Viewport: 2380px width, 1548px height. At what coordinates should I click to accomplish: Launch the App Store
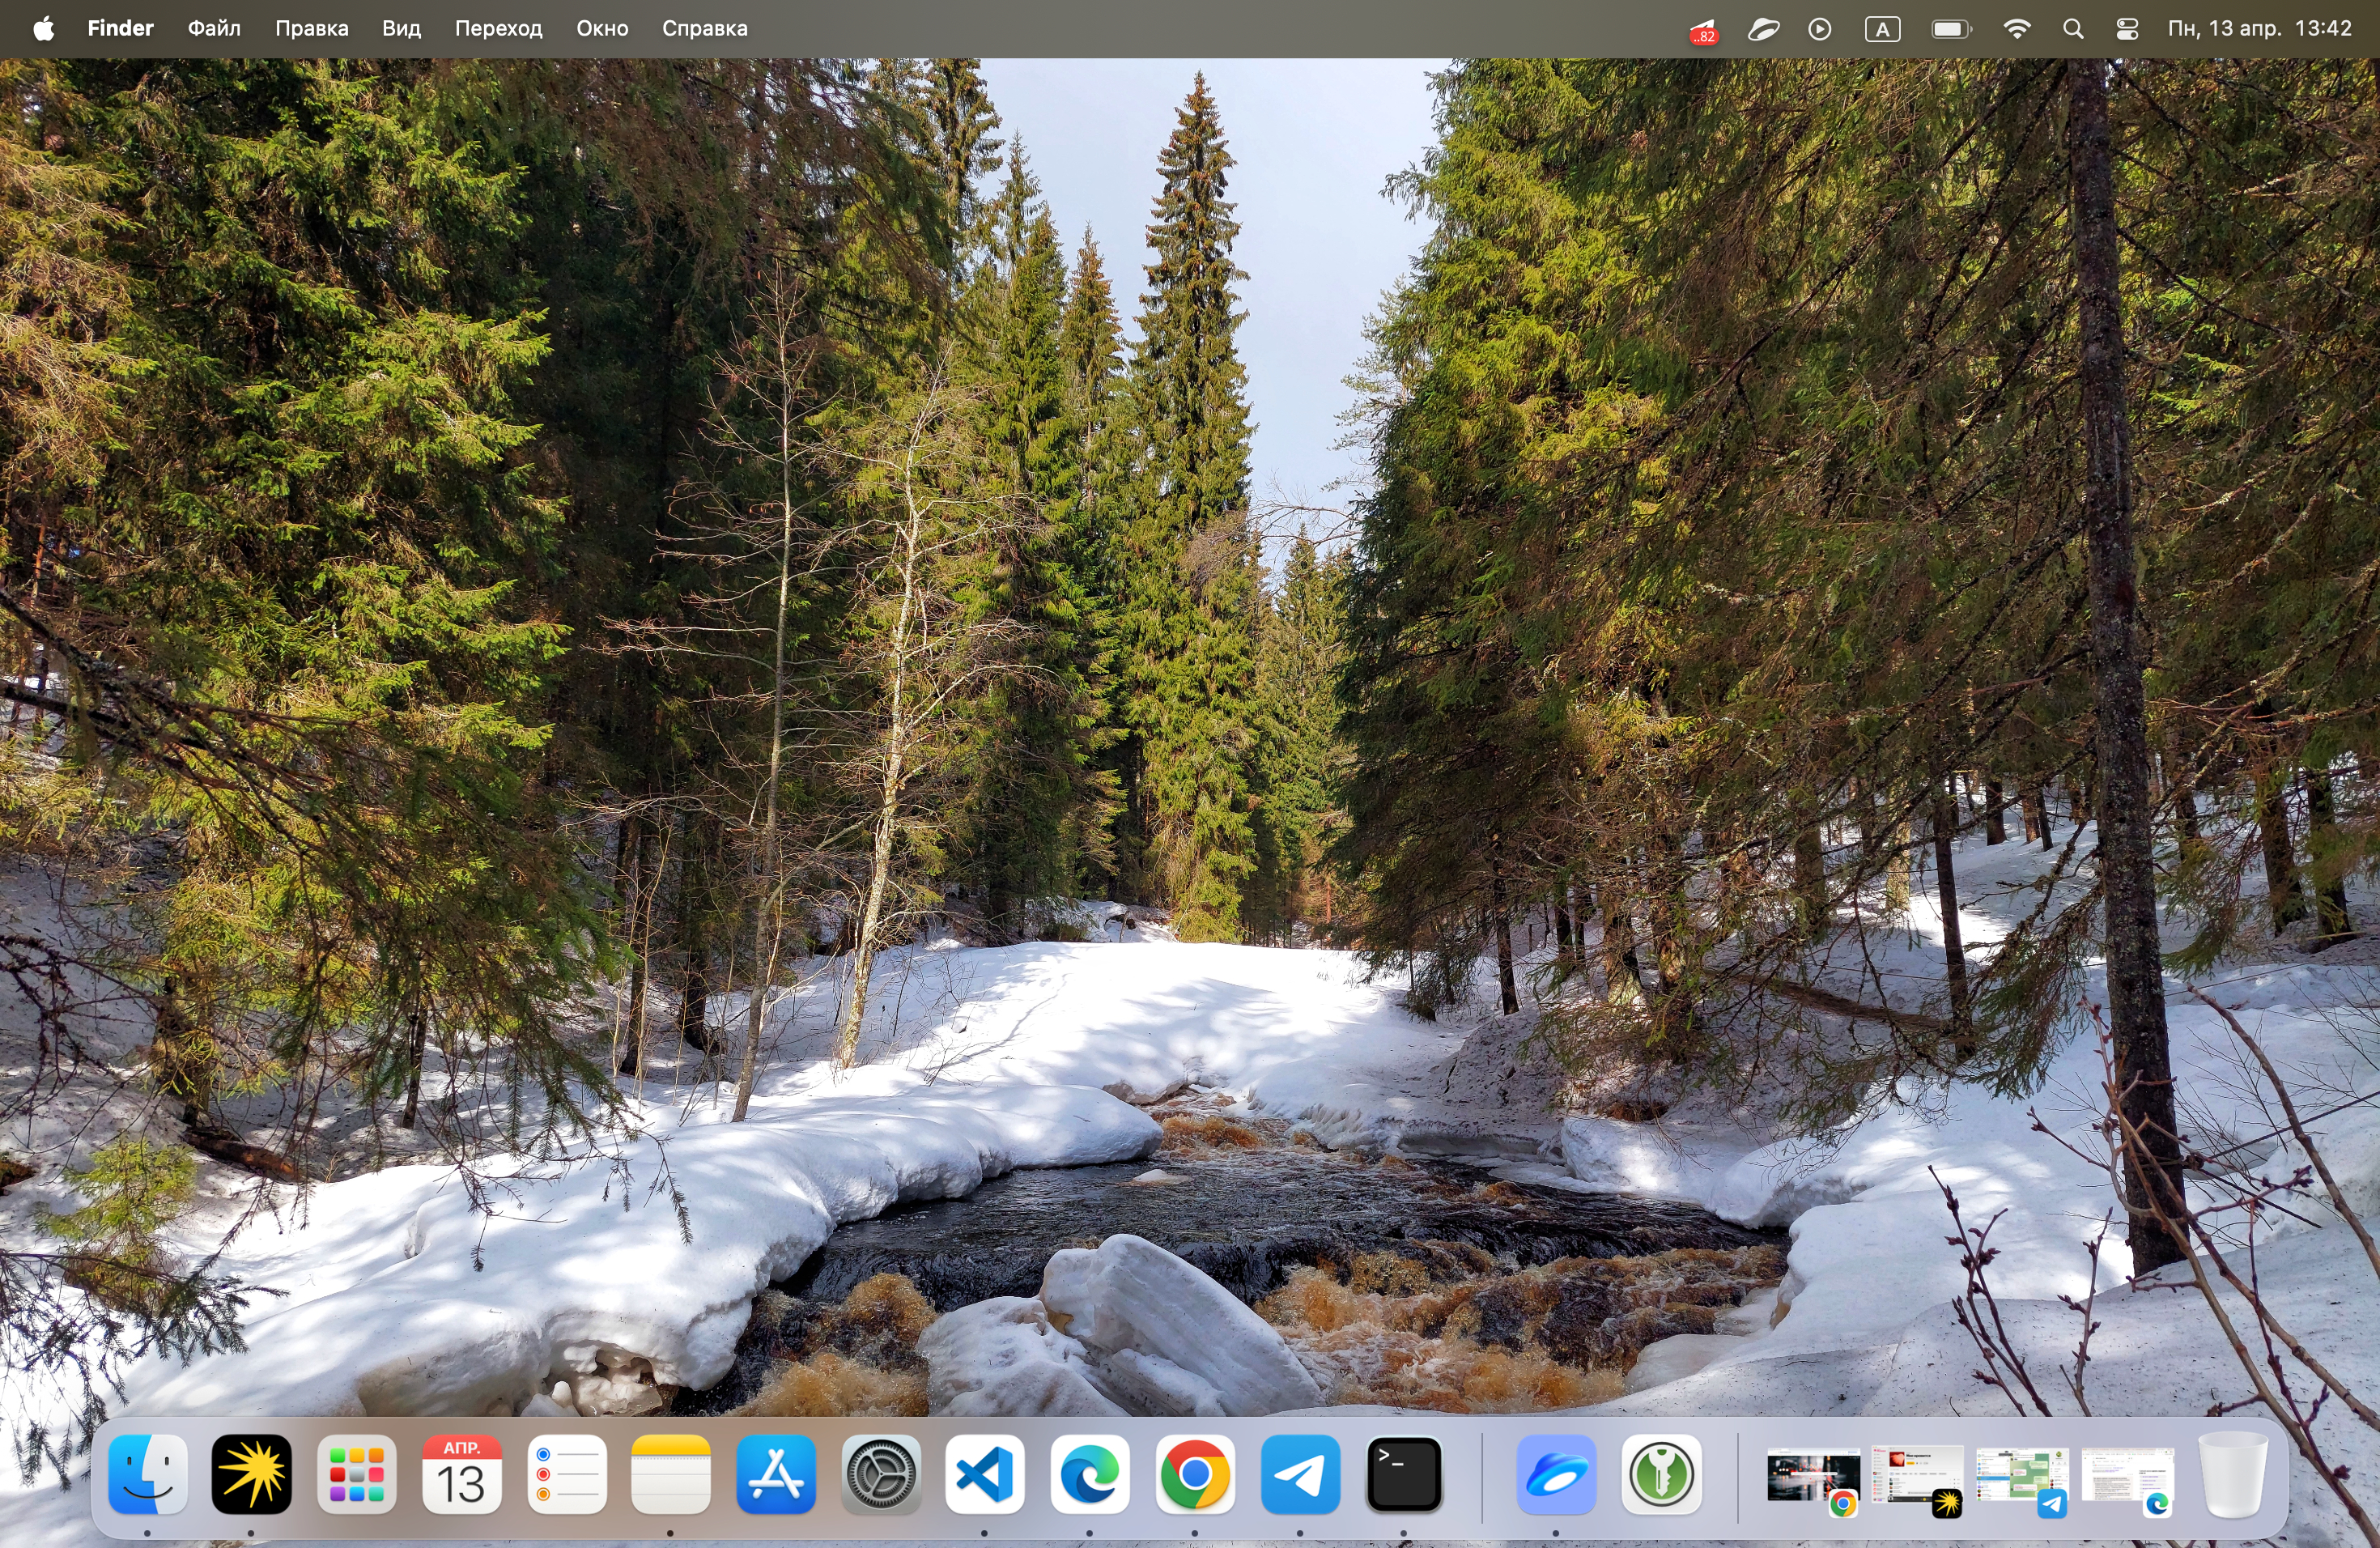(x=776, y=1474)
